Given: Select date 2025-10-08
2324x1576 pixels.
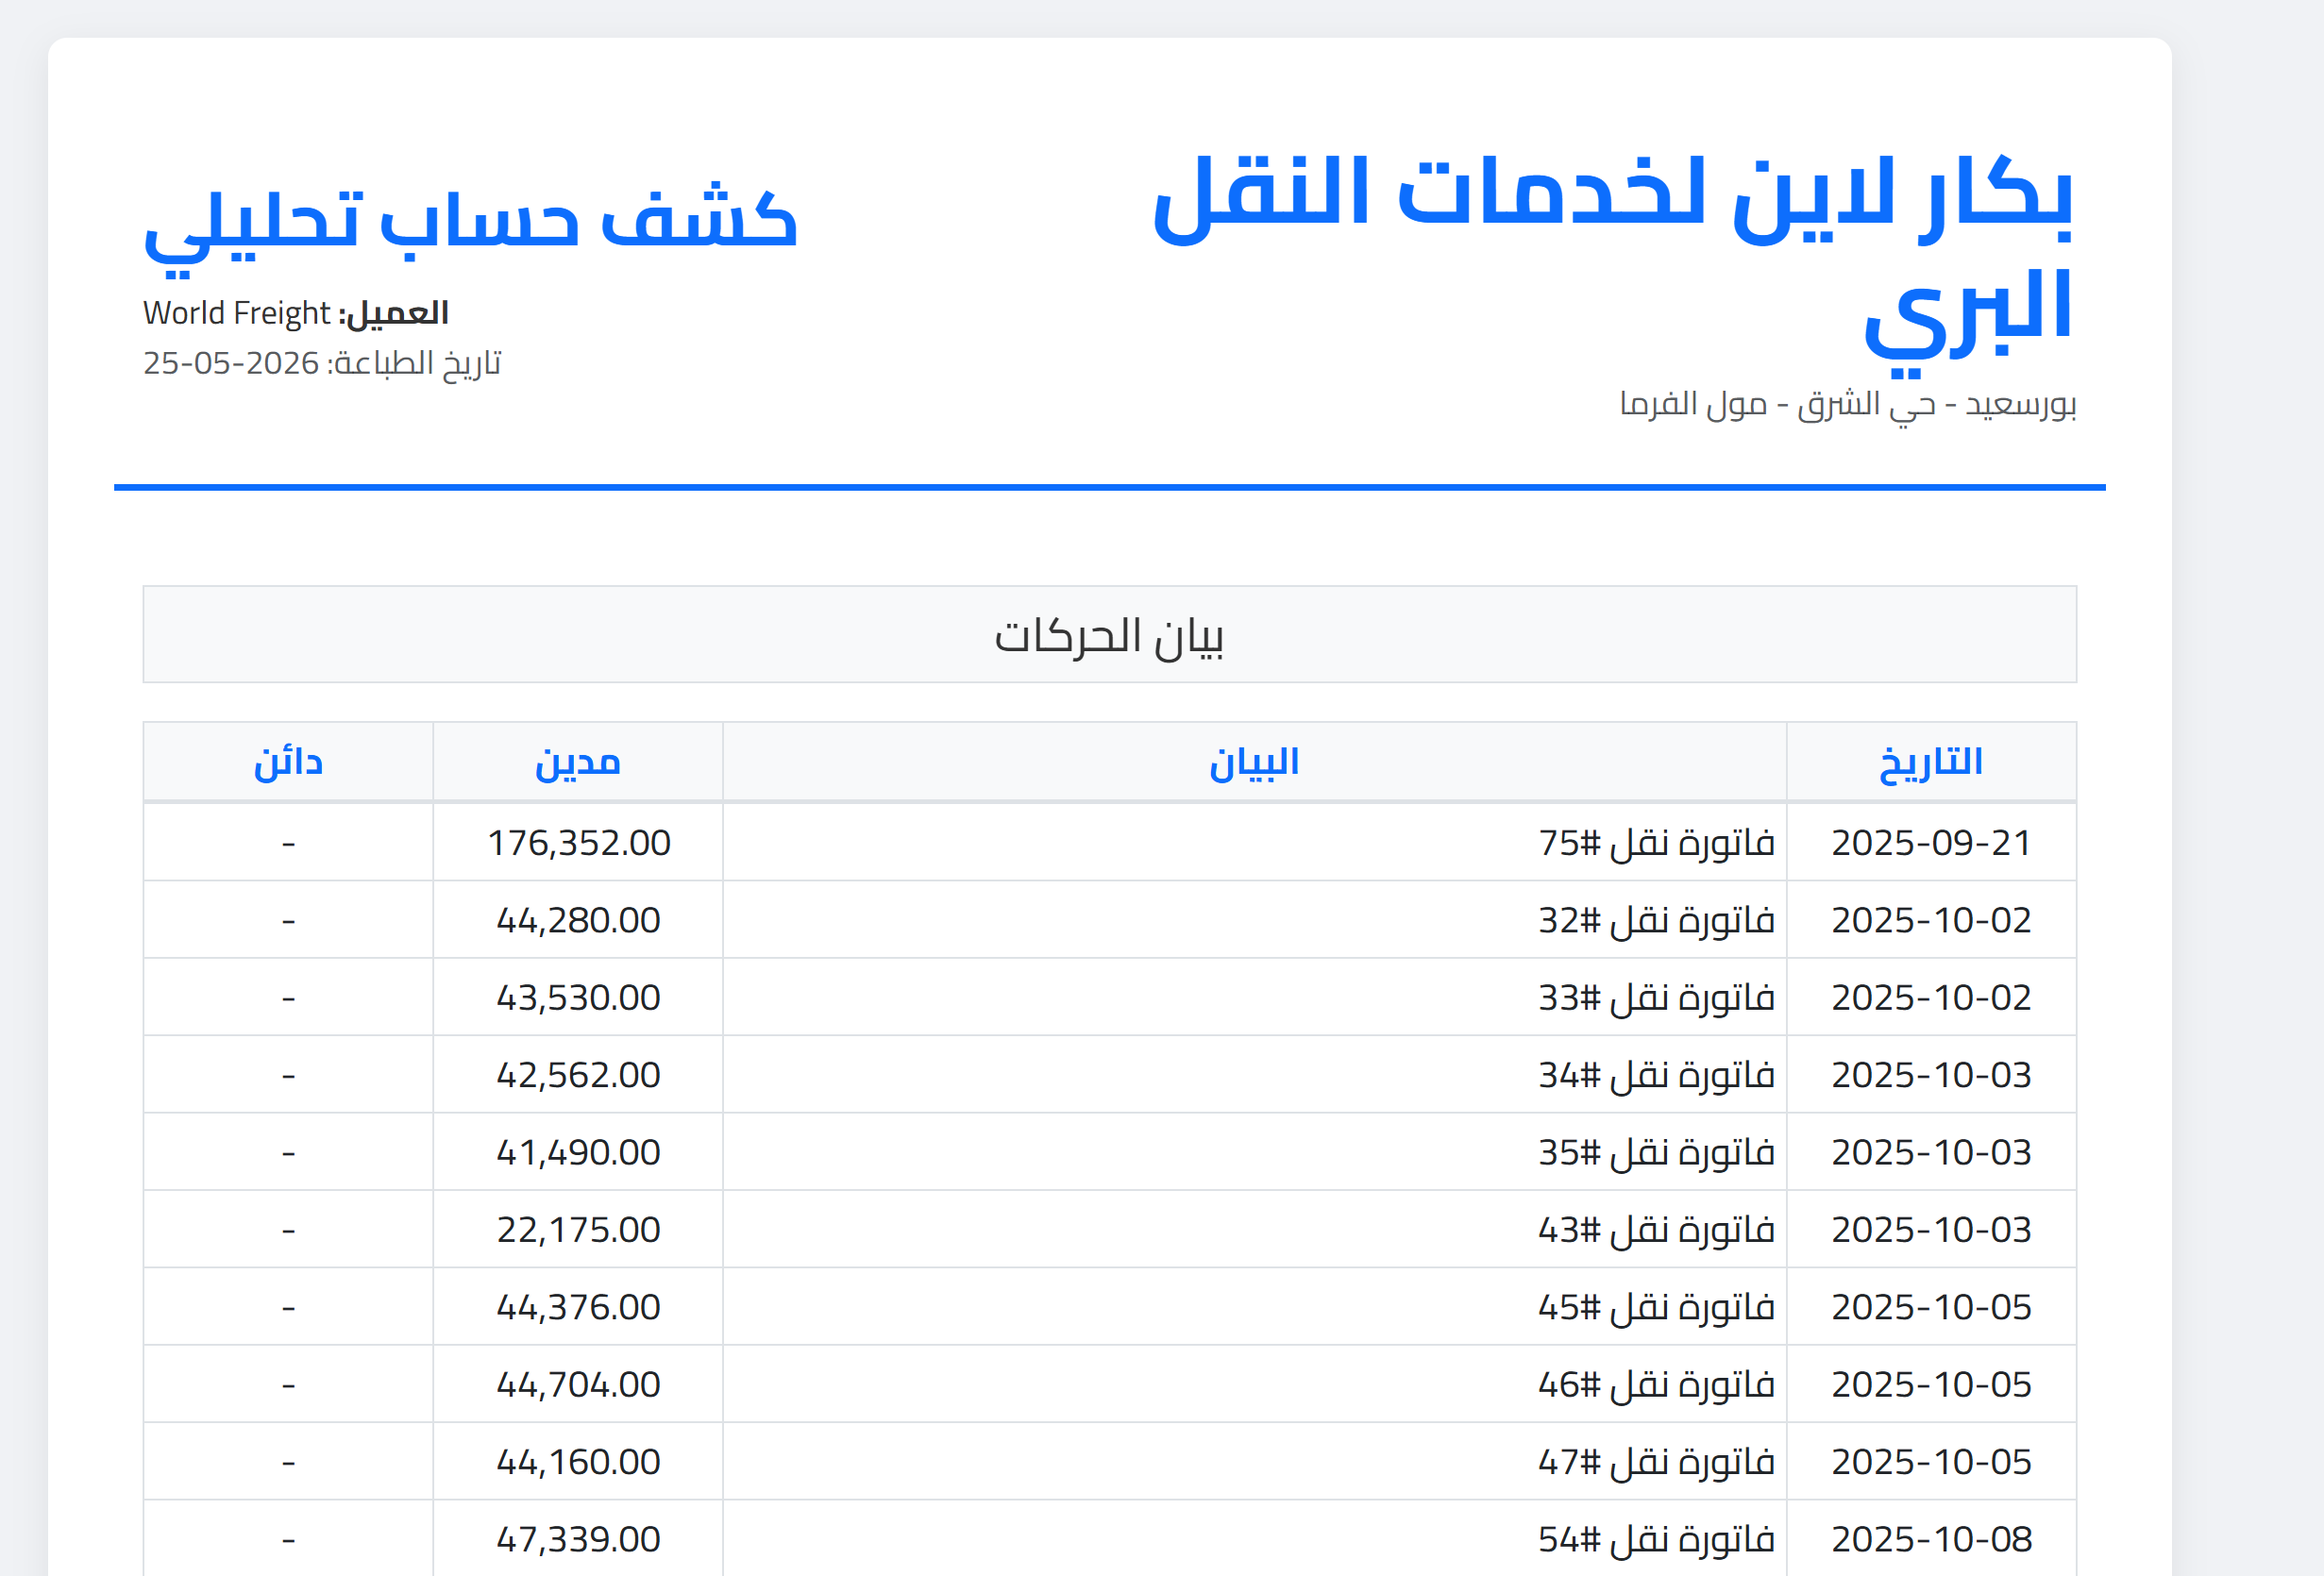Looking at the screenshot, I should click(x=1931, y=1540).
